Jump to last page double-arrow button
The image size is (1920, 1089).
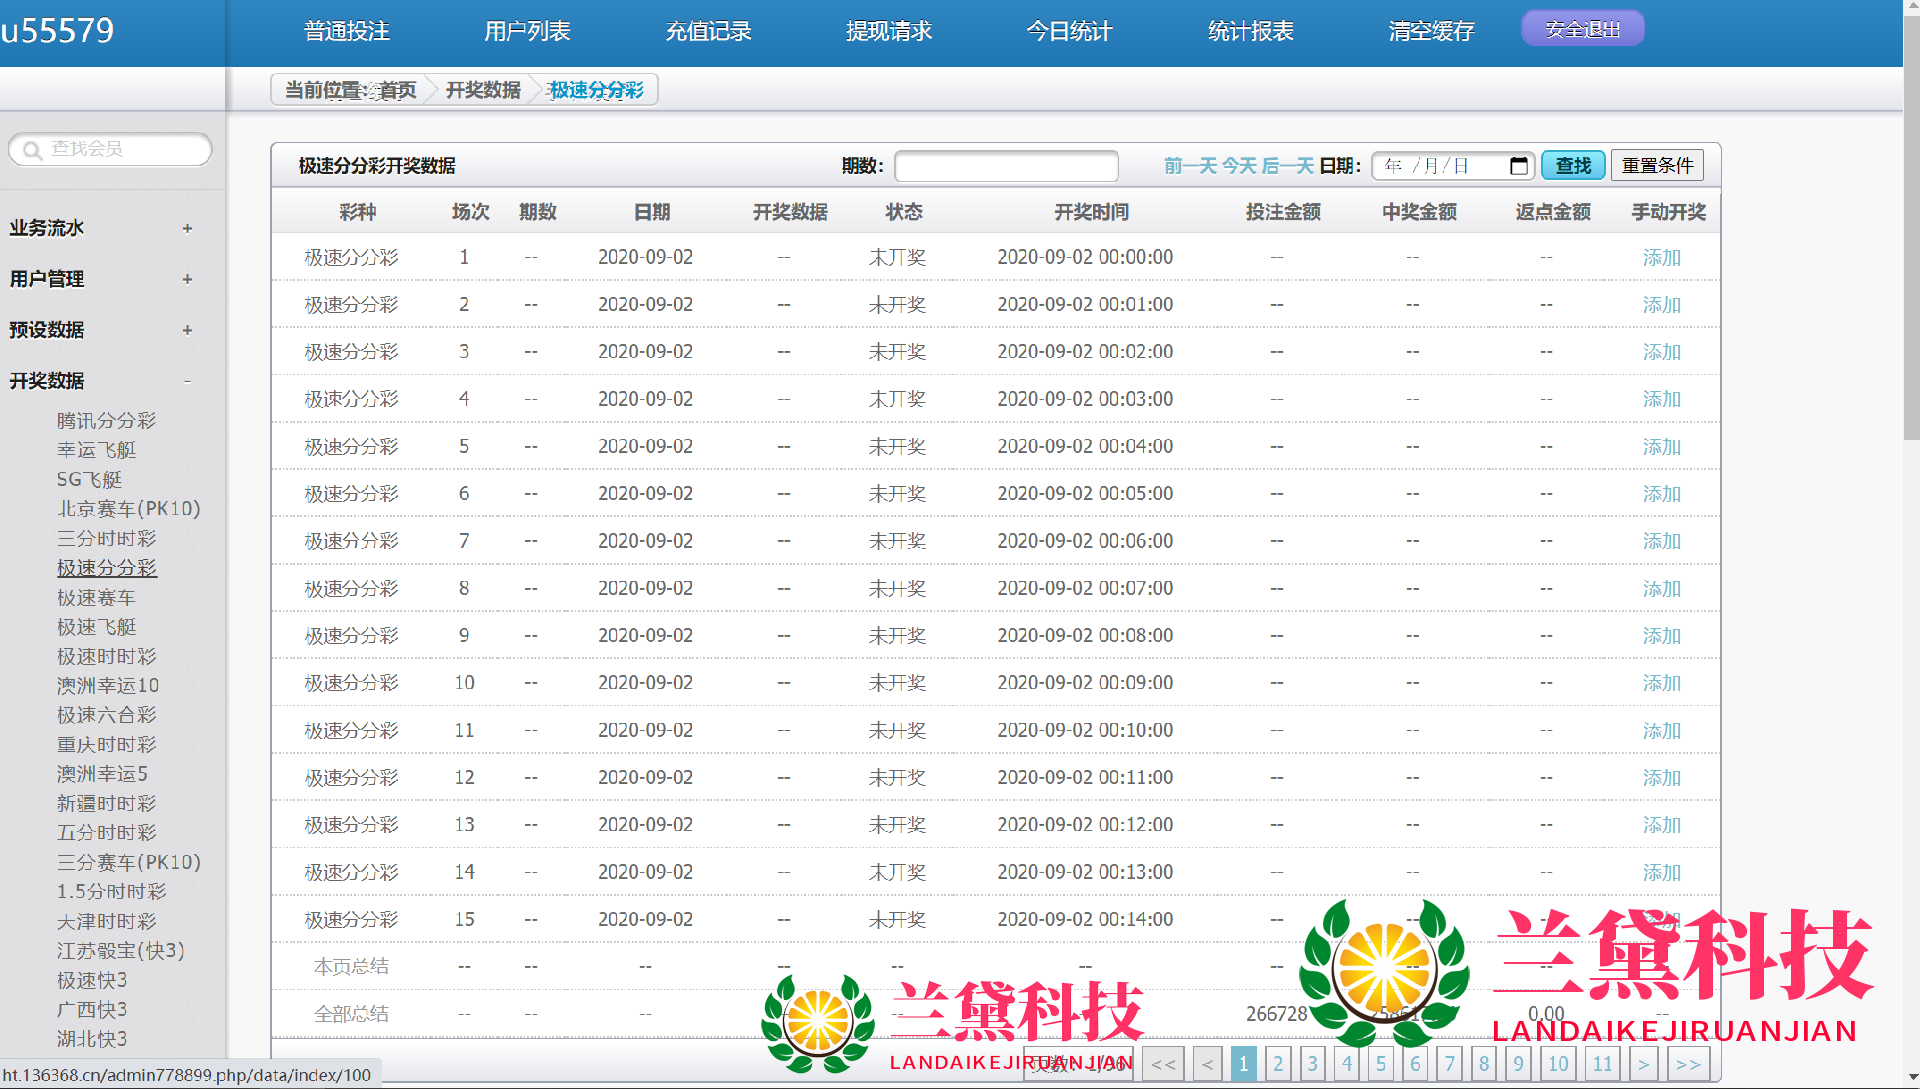click(x=1688, y=1064)
